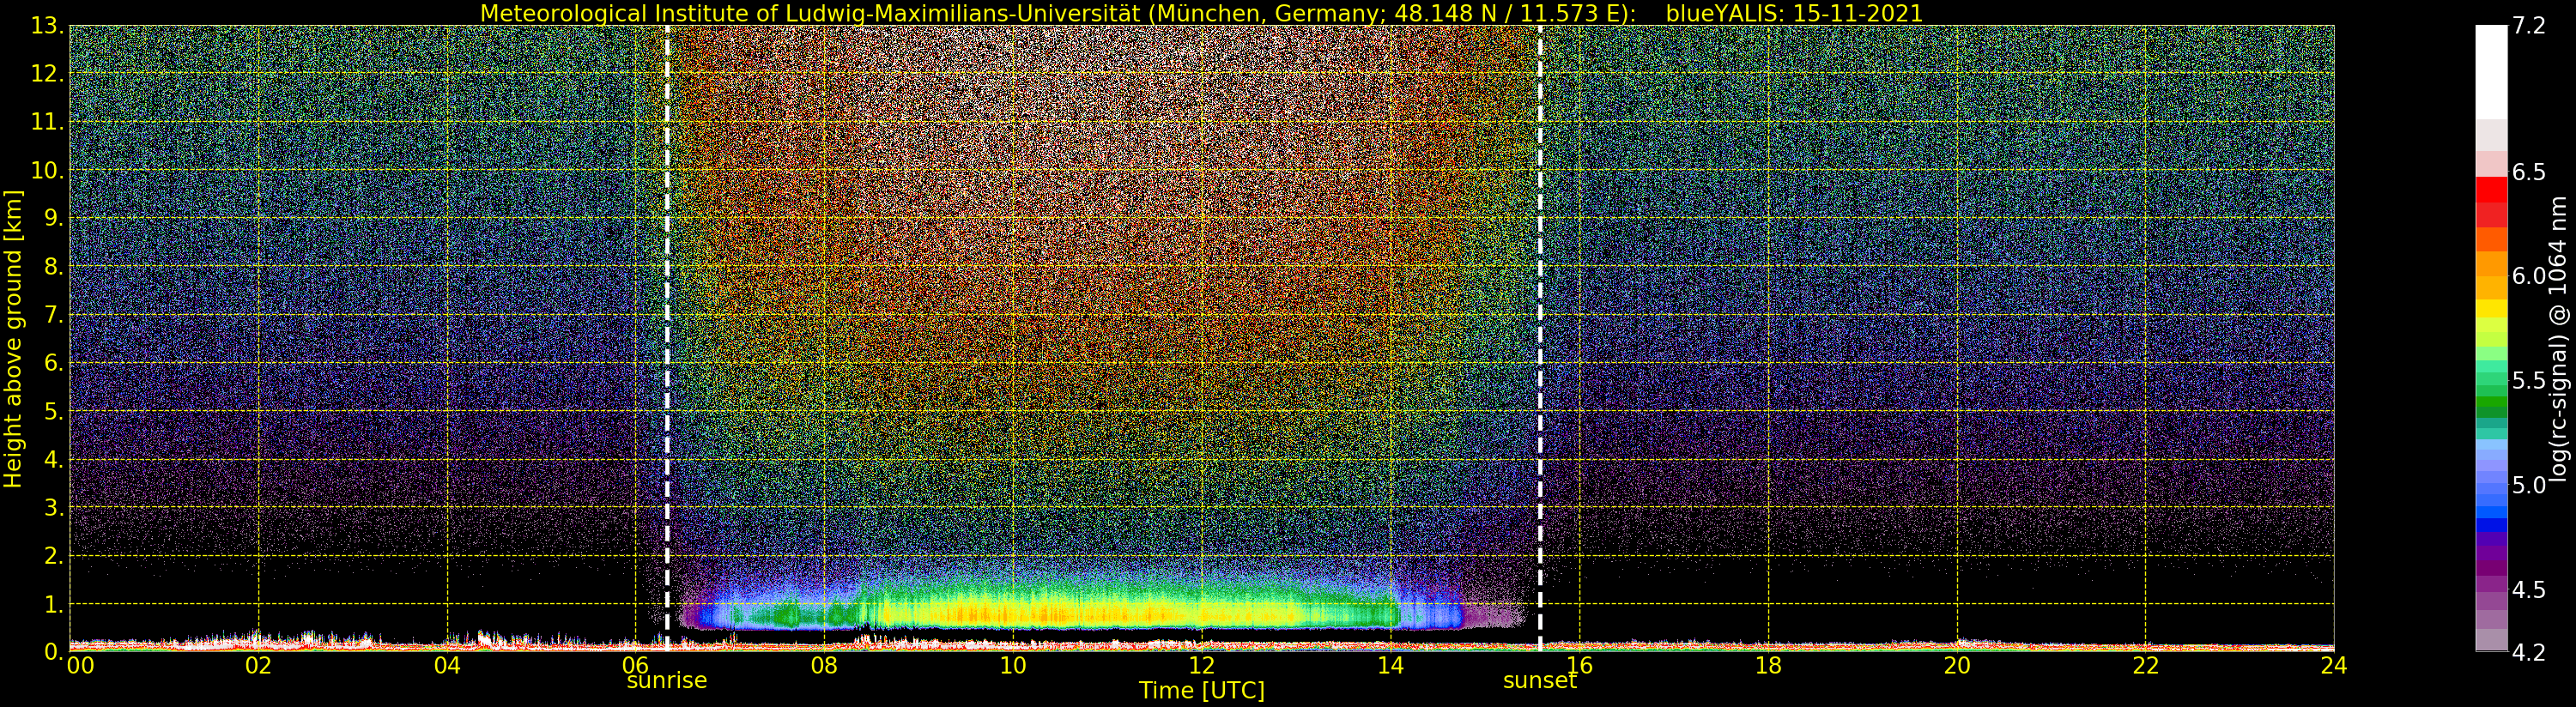
Task: Select the "sunset" text label
Action: 1540,681
